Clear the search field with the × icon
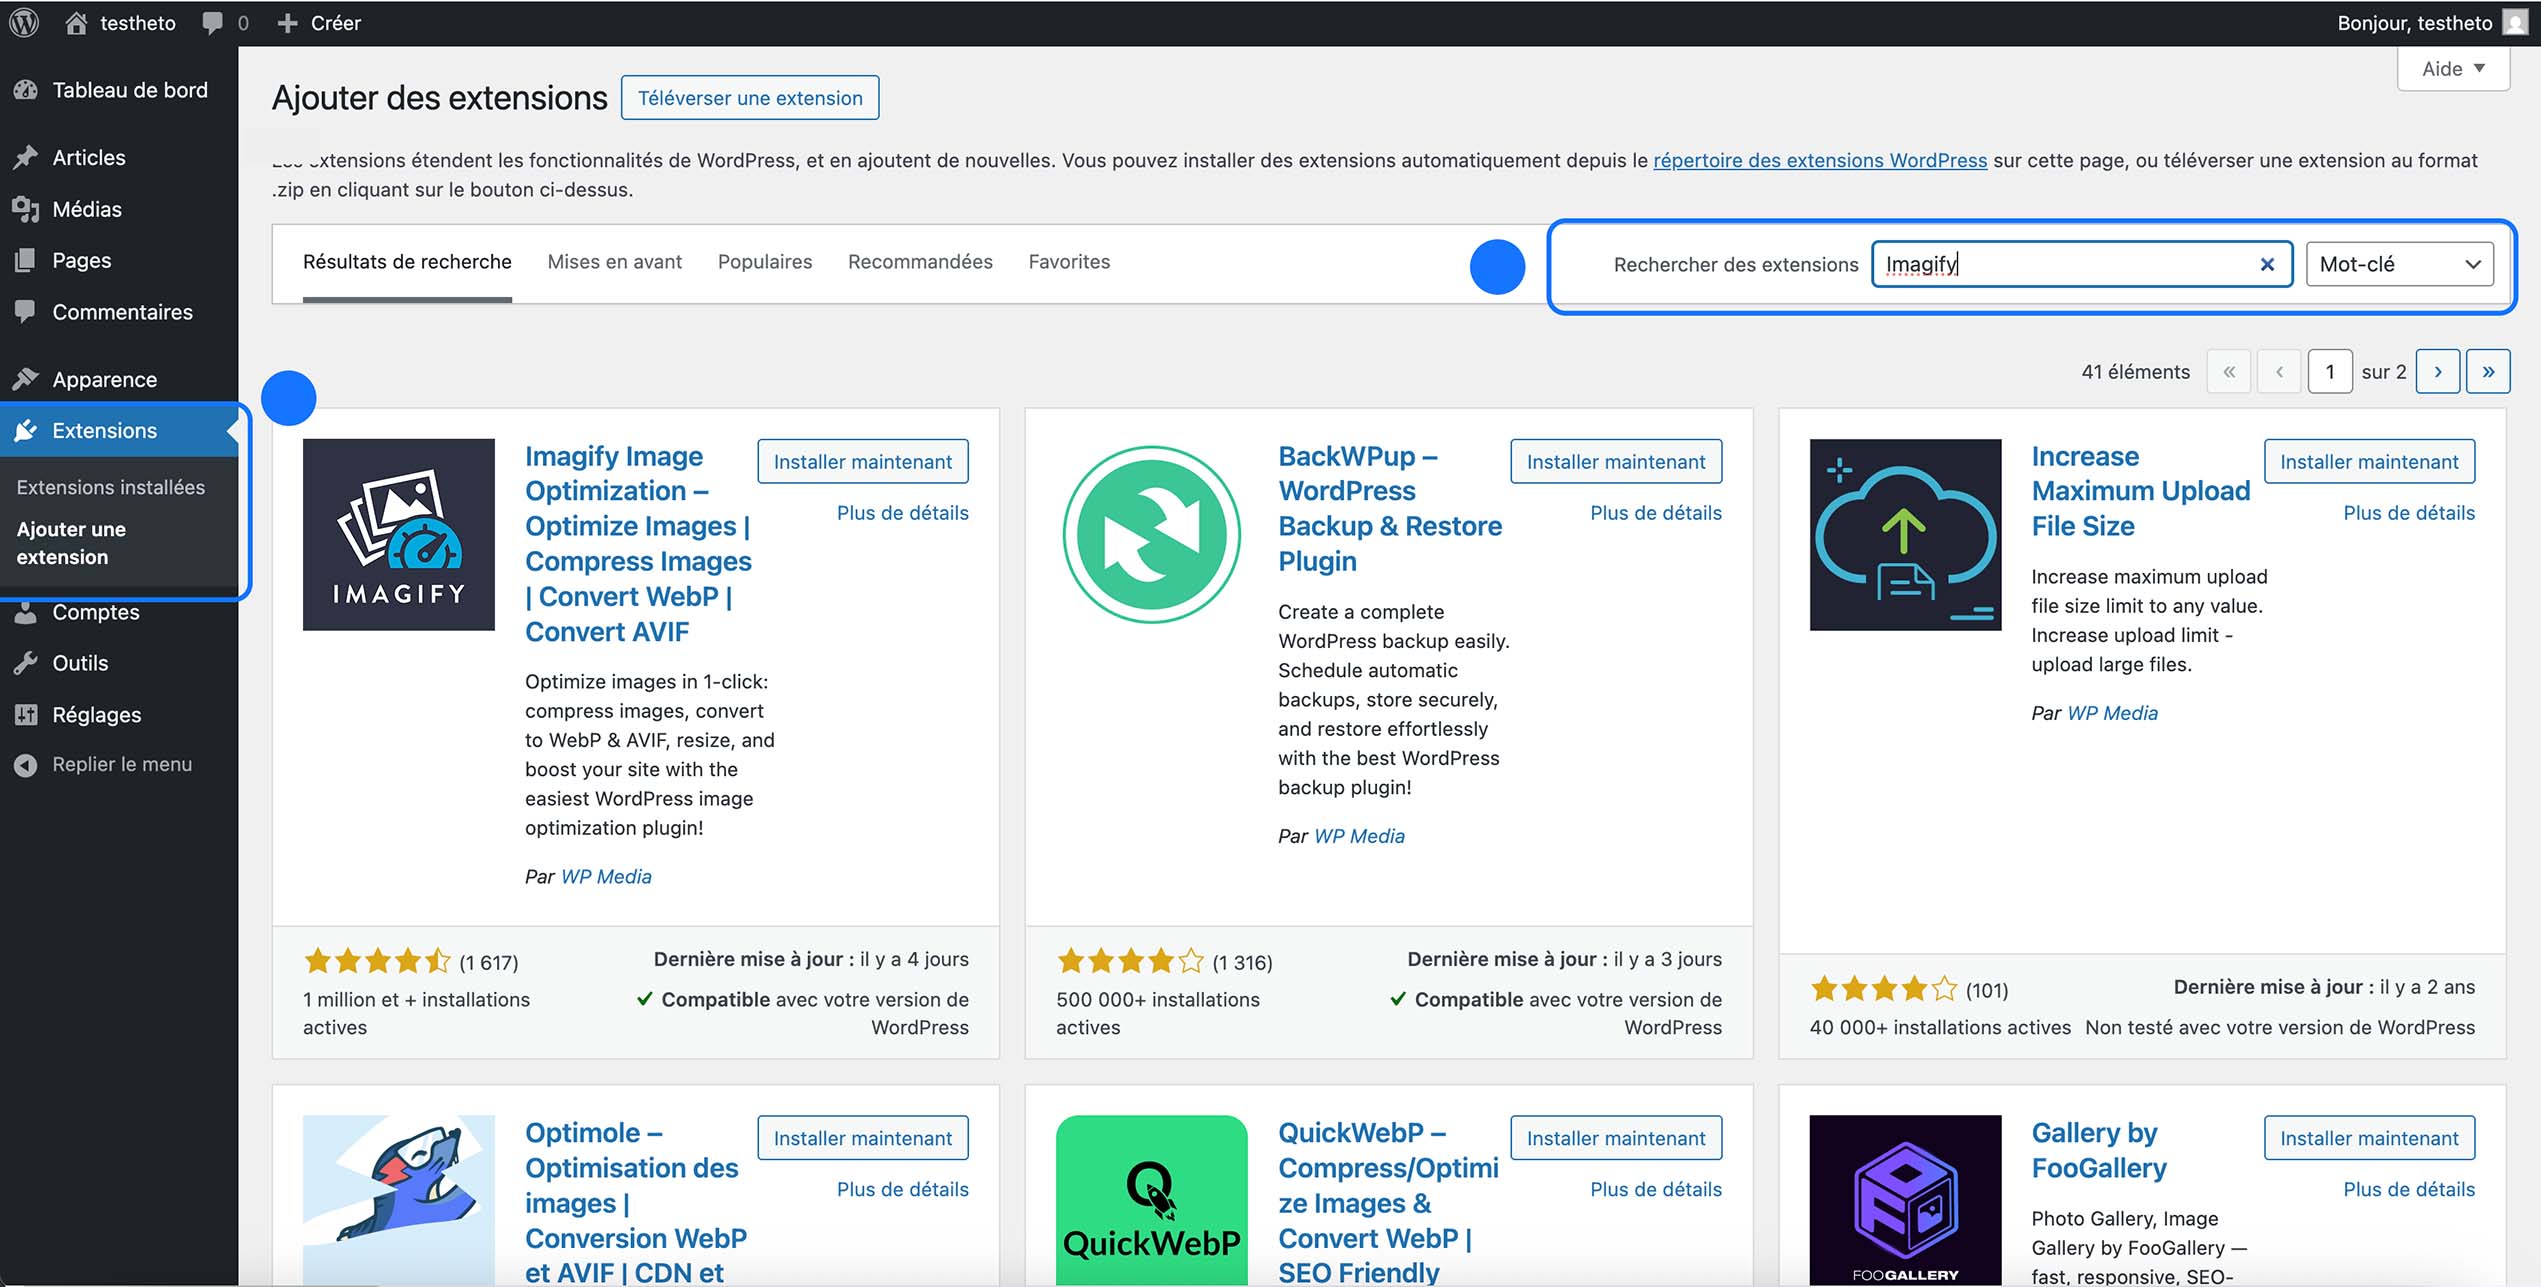 coord(2266,263)
